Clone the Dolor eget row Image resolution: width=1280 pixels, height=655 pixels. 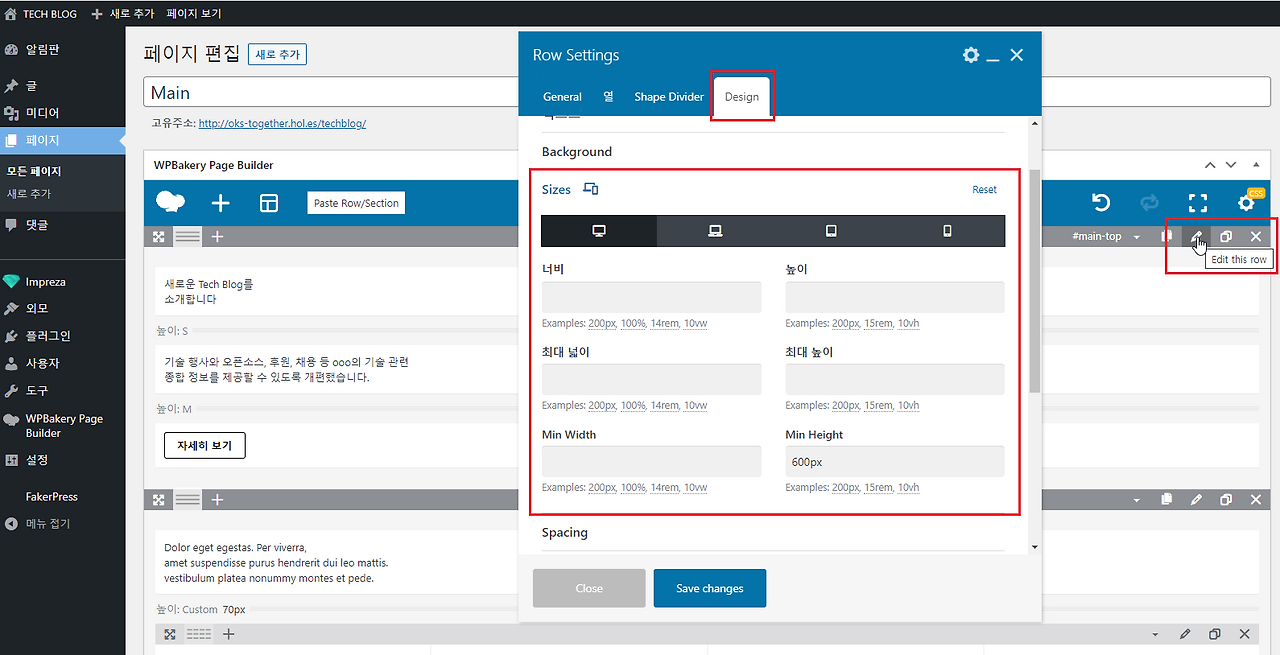tap(1226, 500)
